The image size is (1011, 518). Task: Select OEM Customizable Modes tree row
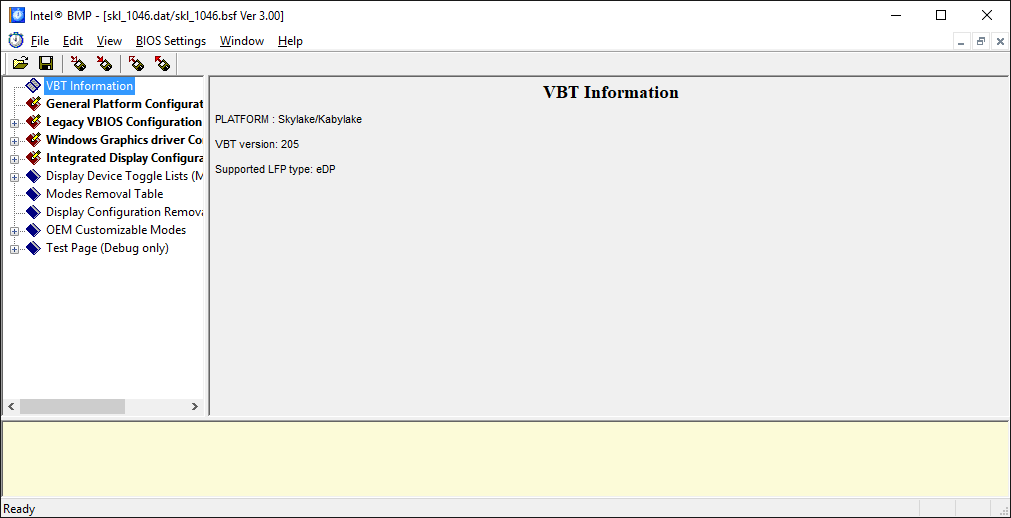[116, 230]
